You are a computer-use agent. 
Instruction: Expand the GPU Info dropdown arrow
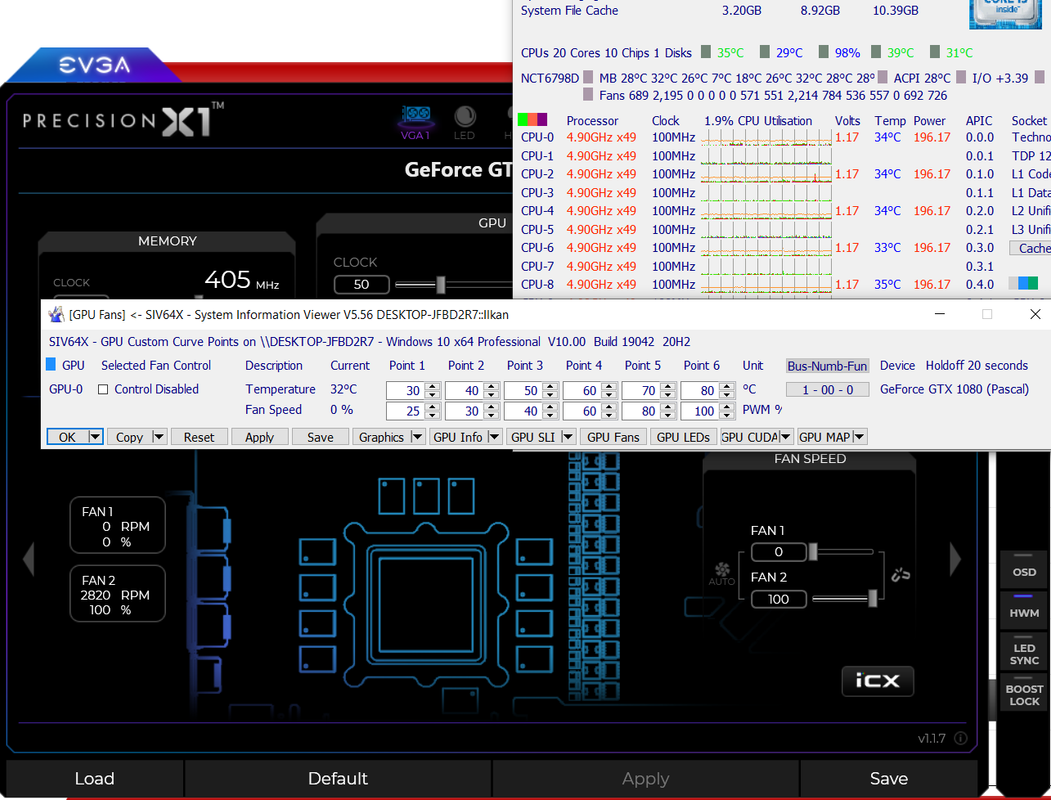(x=494, y=437)
